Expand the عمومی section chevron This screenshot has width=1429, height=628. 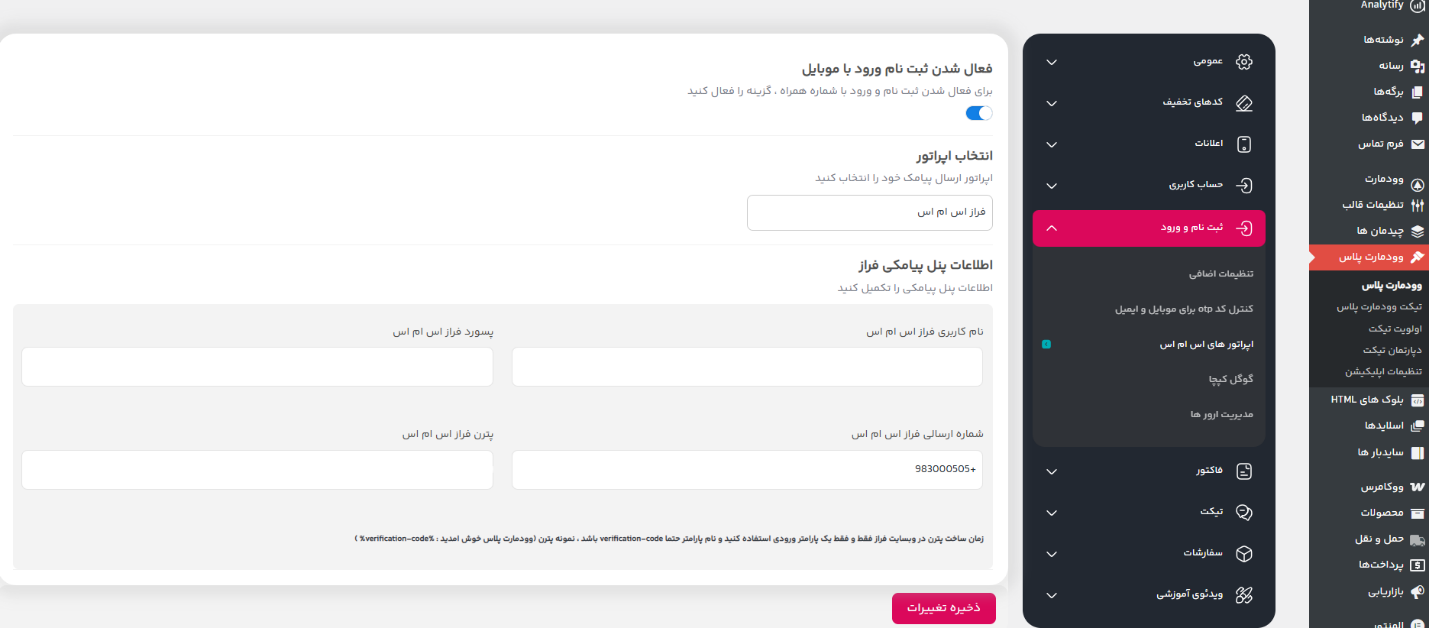pos(1051,61)
